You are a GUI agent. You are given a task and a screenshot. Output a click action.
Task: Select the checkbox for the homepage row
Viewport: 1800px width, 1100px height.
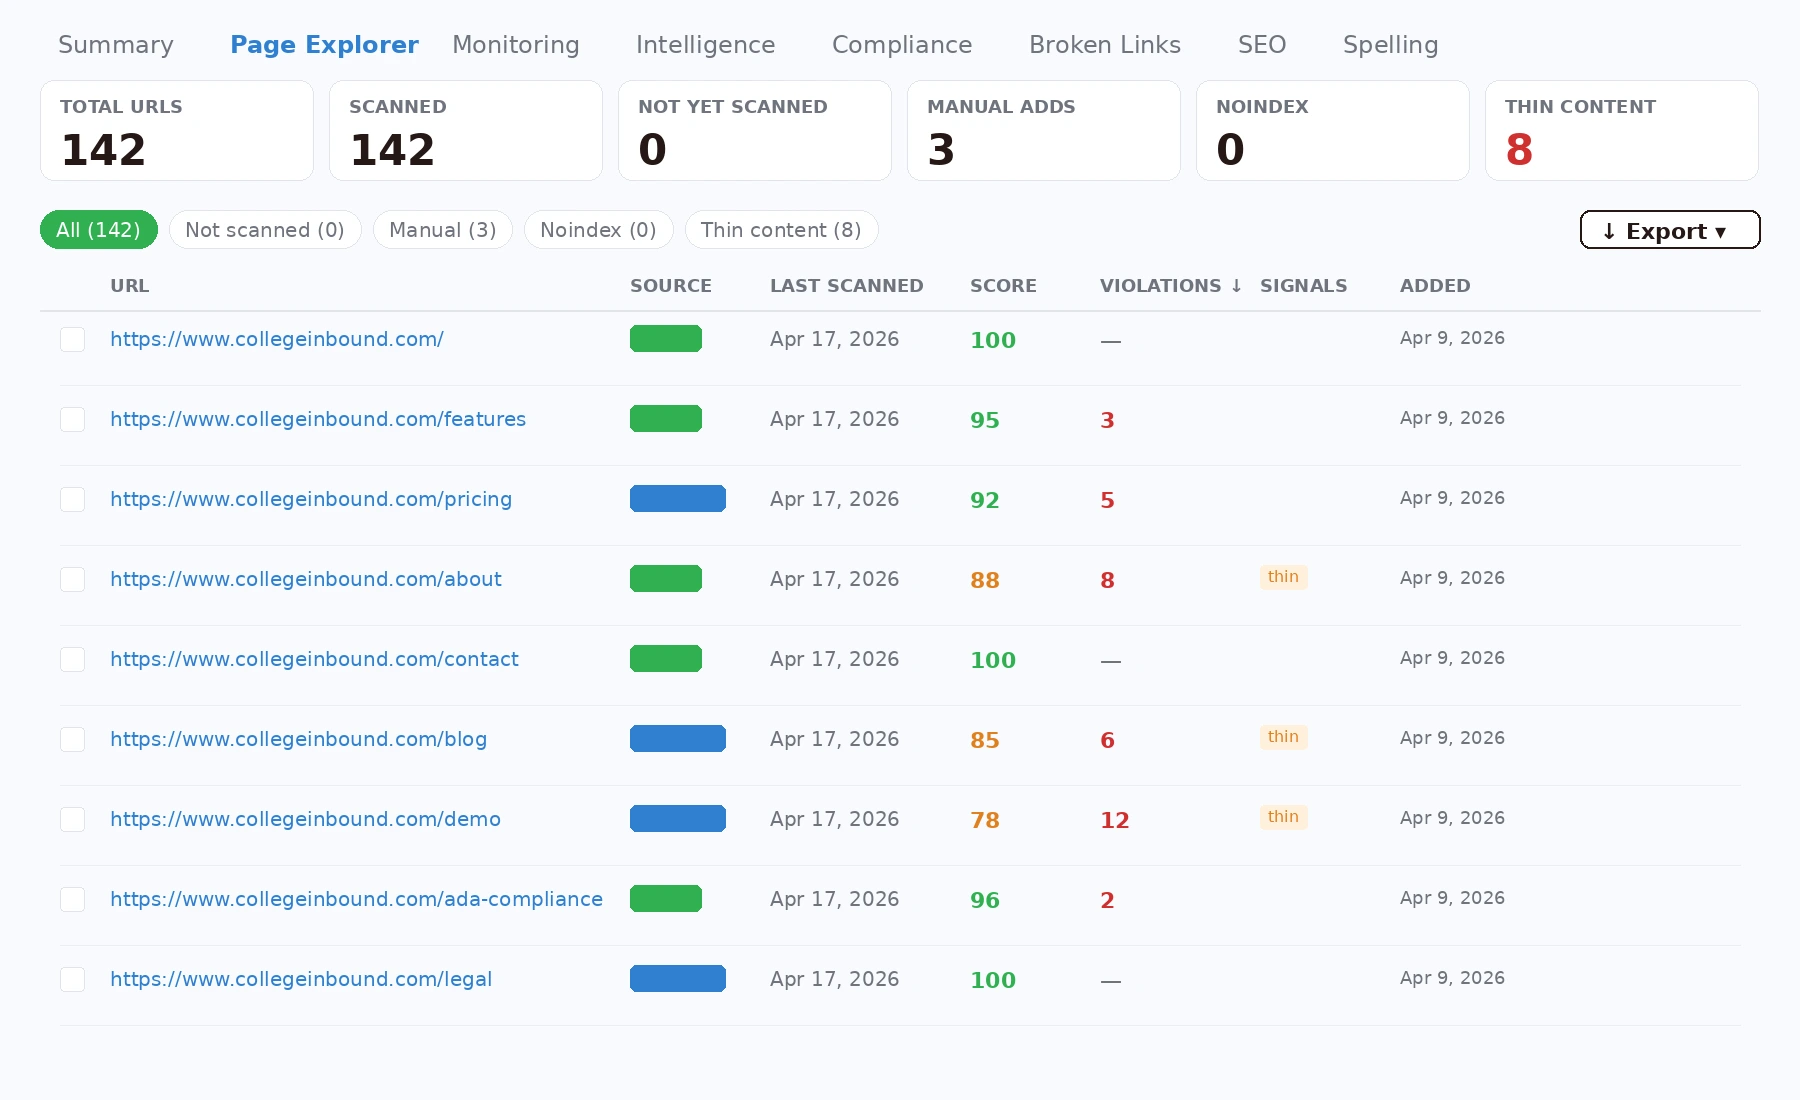73,339
